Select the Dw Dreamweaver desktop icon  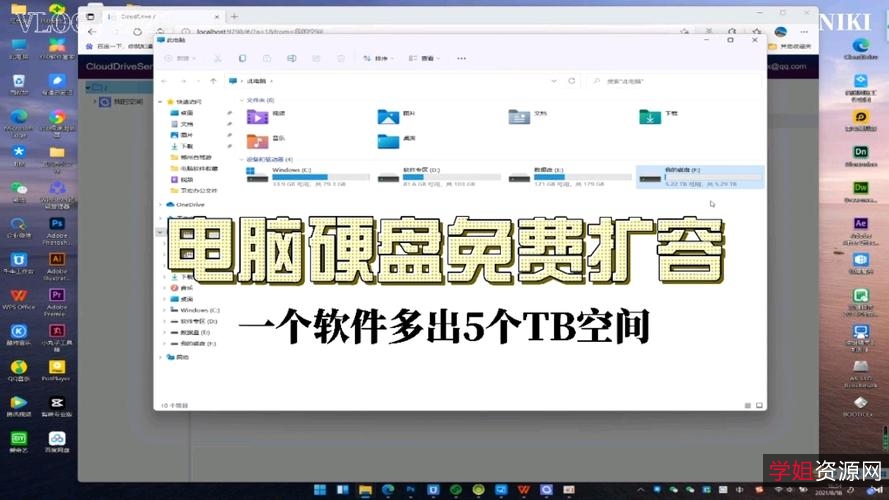(x=861, y=192)
